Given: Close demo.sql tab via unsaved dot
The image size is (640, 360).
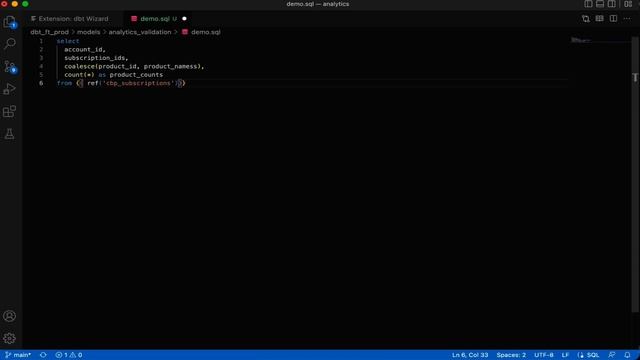Looking at the screenshot, I should (184, 19).
